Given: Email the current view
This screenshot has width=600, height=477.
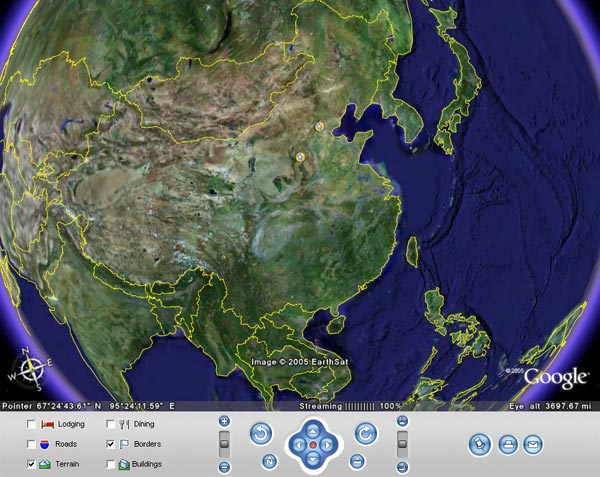Looking at the screenshot, I should (x=533, y=445).
